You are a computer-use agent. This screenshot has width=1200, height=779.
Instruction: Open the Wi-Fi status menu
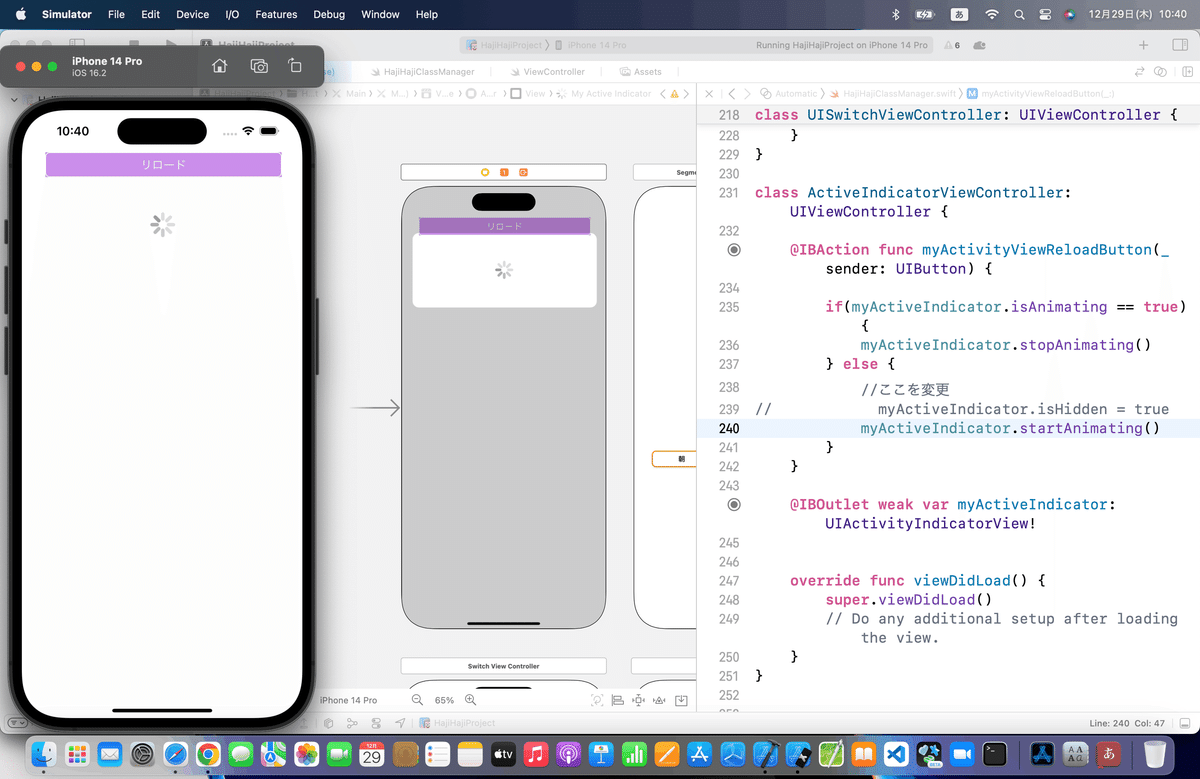tap(991, 14)
